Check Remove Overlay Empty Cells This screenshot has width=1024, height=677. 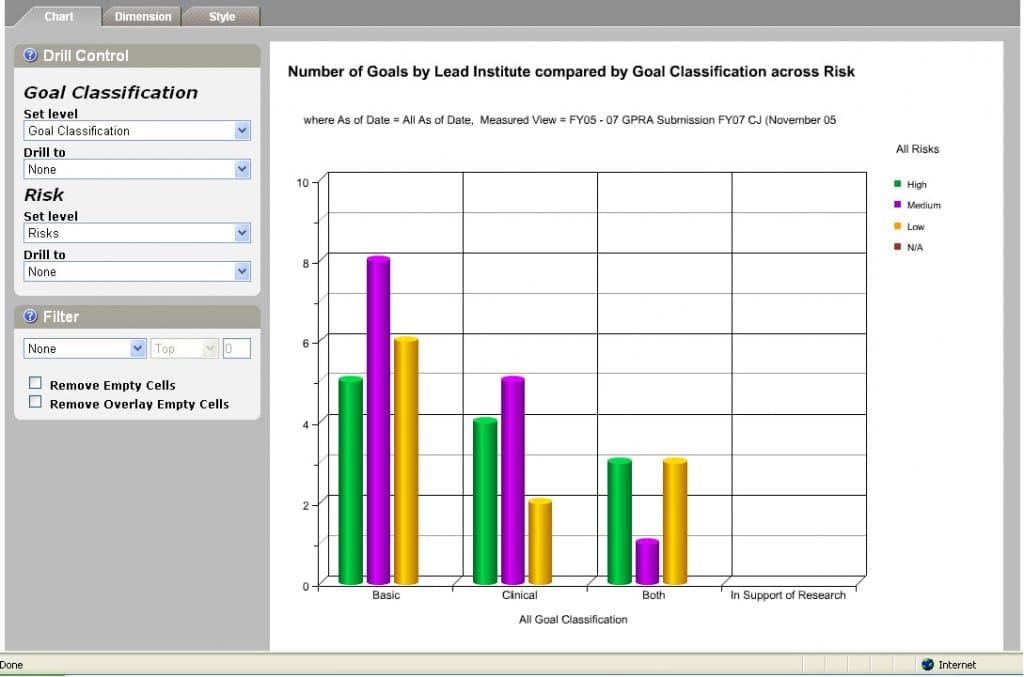pyautogui.click(x=35, y=404)
